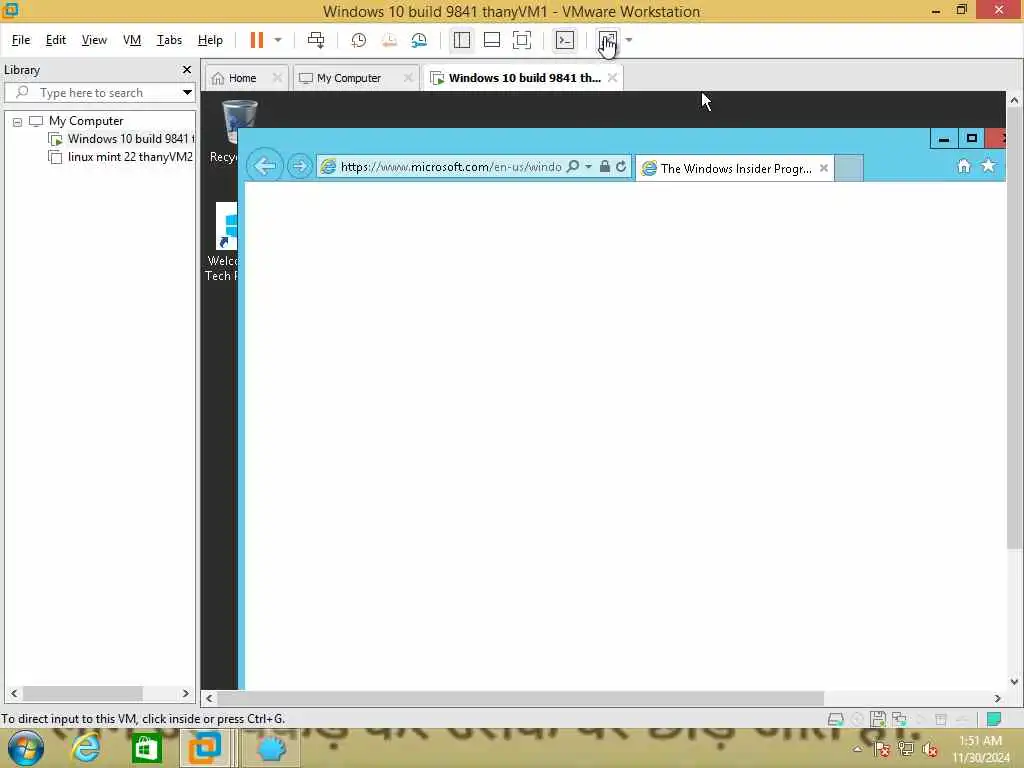Image resolution: width=1024 pixels, height=768 pixels.
Task: Click the microsoft.com address bar
Action: (451, 167)
